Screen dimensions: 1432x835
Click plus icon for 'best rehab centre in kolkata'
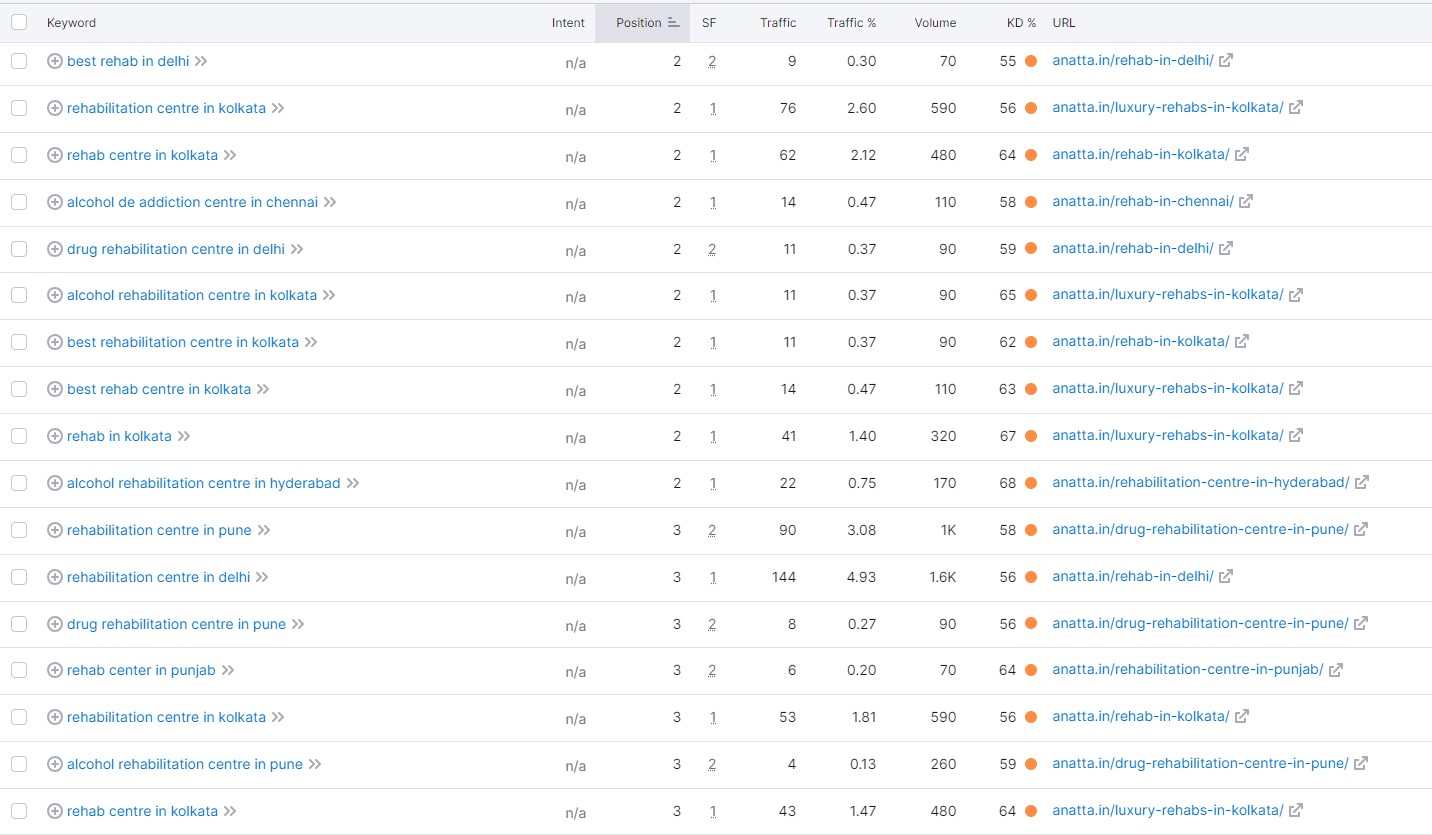[55, 389]
